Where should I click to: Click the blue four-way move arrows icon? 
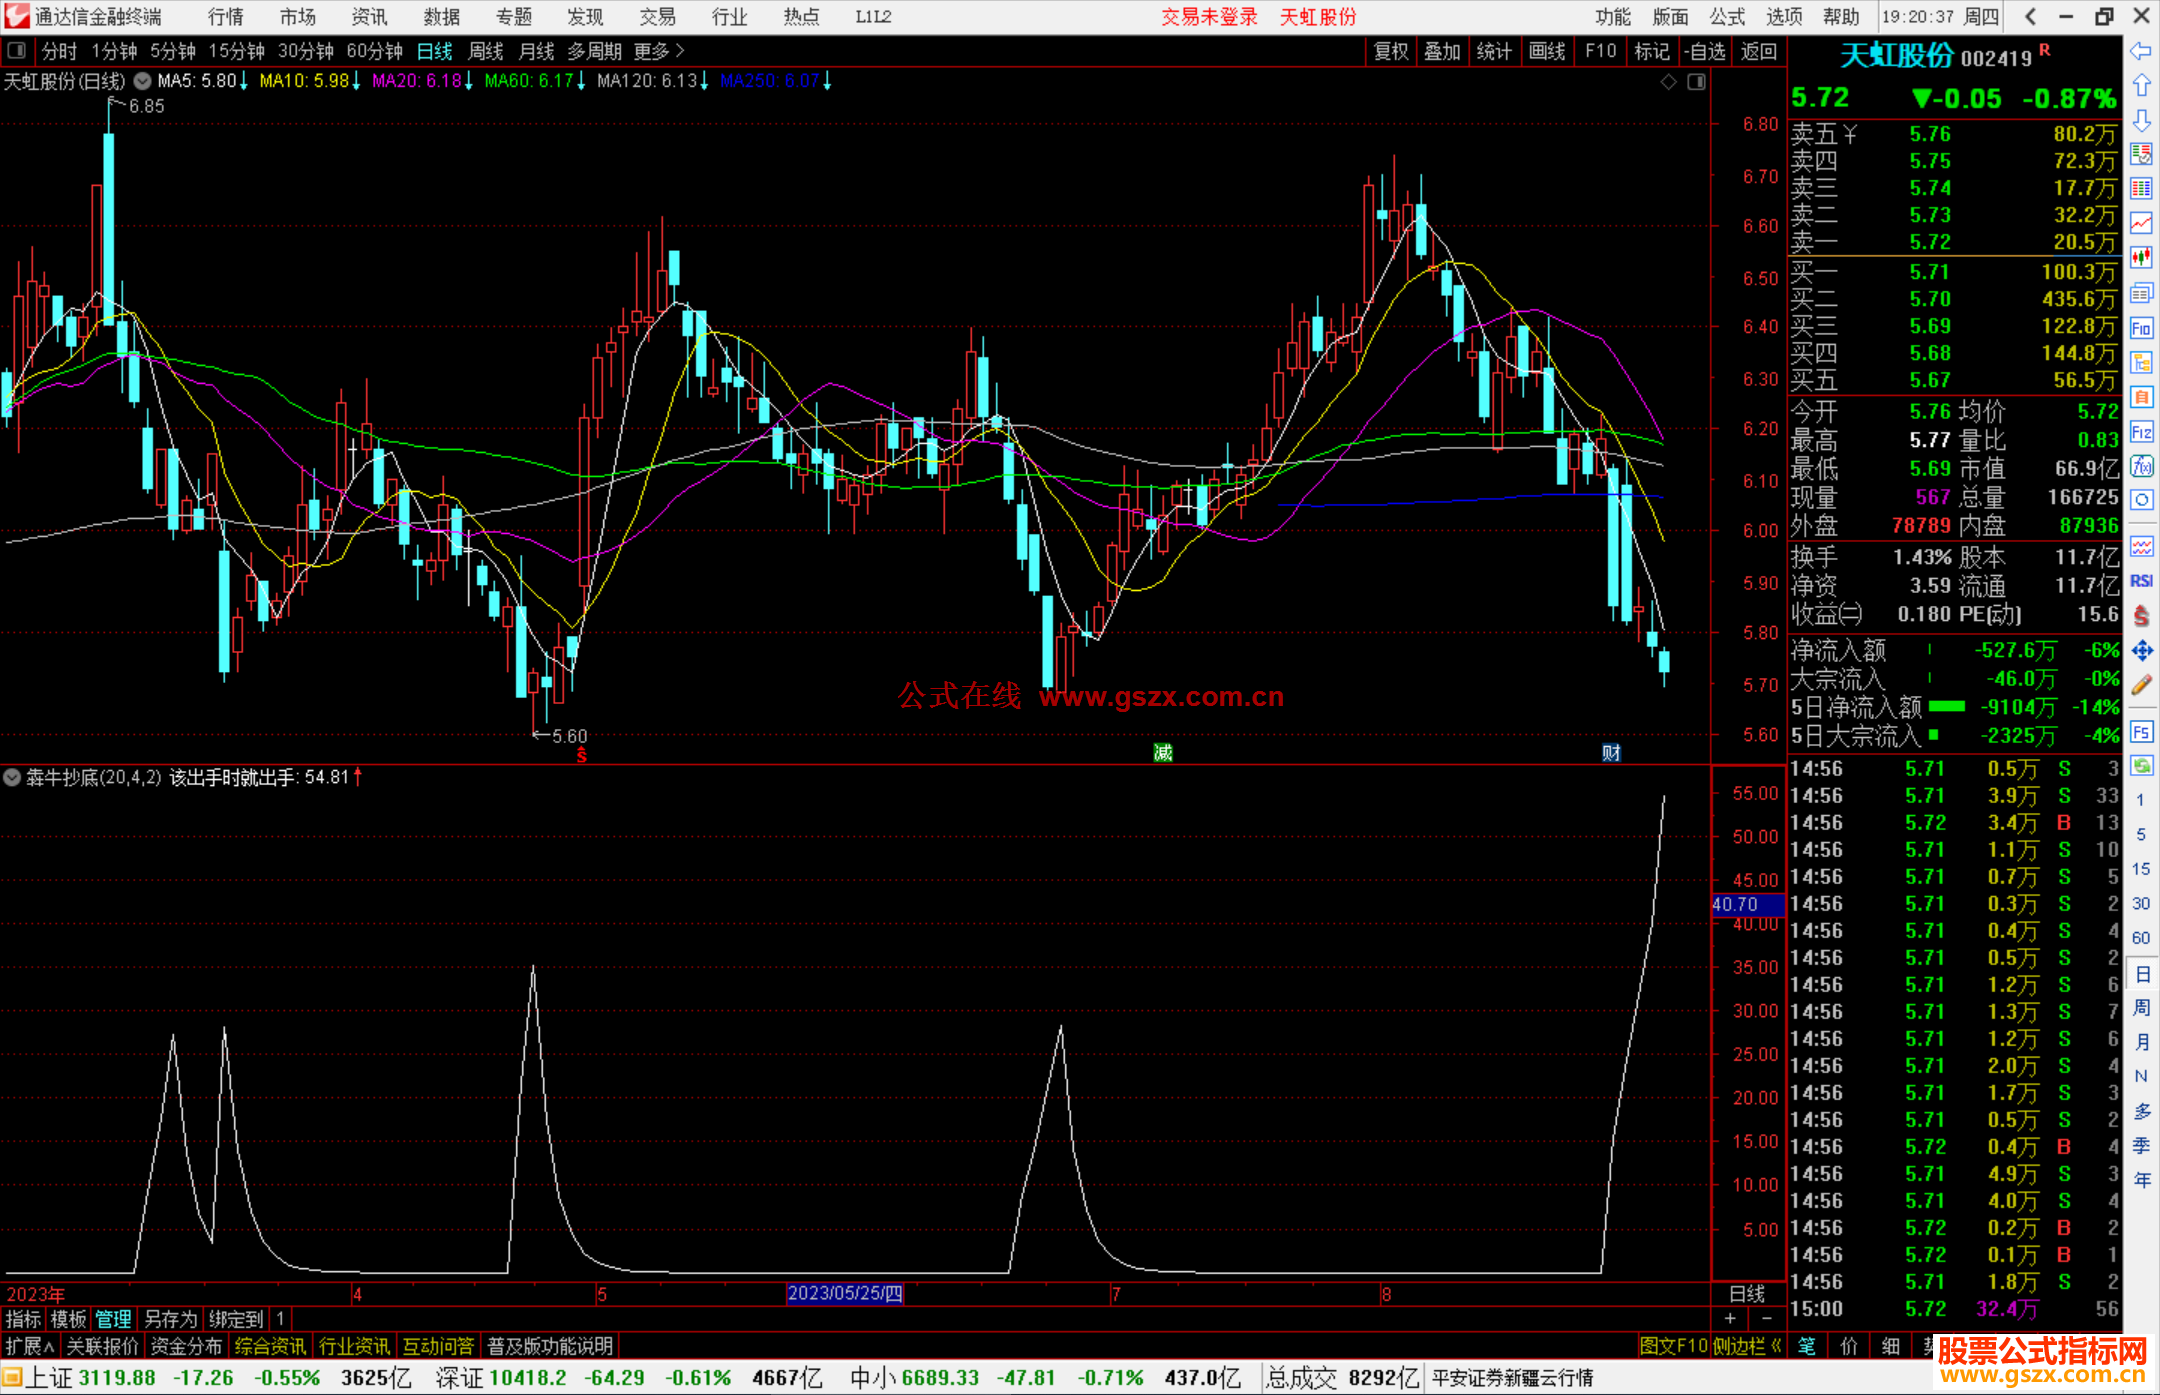[x=2141, y=651]
